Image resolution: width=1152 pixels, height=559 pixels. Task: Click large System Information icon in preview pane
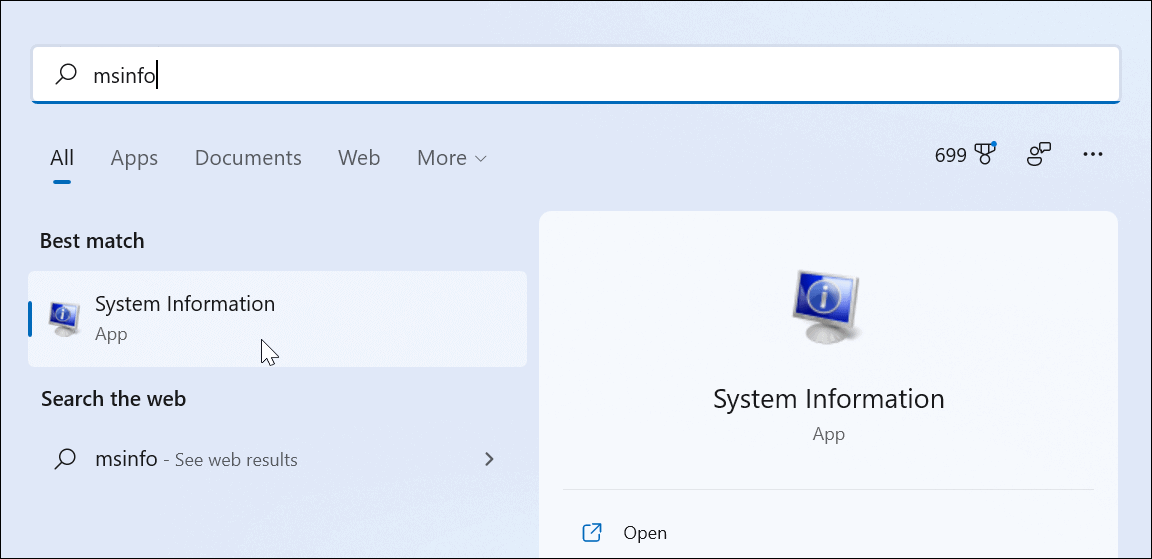pyautogui.click(x=827, y=307)
